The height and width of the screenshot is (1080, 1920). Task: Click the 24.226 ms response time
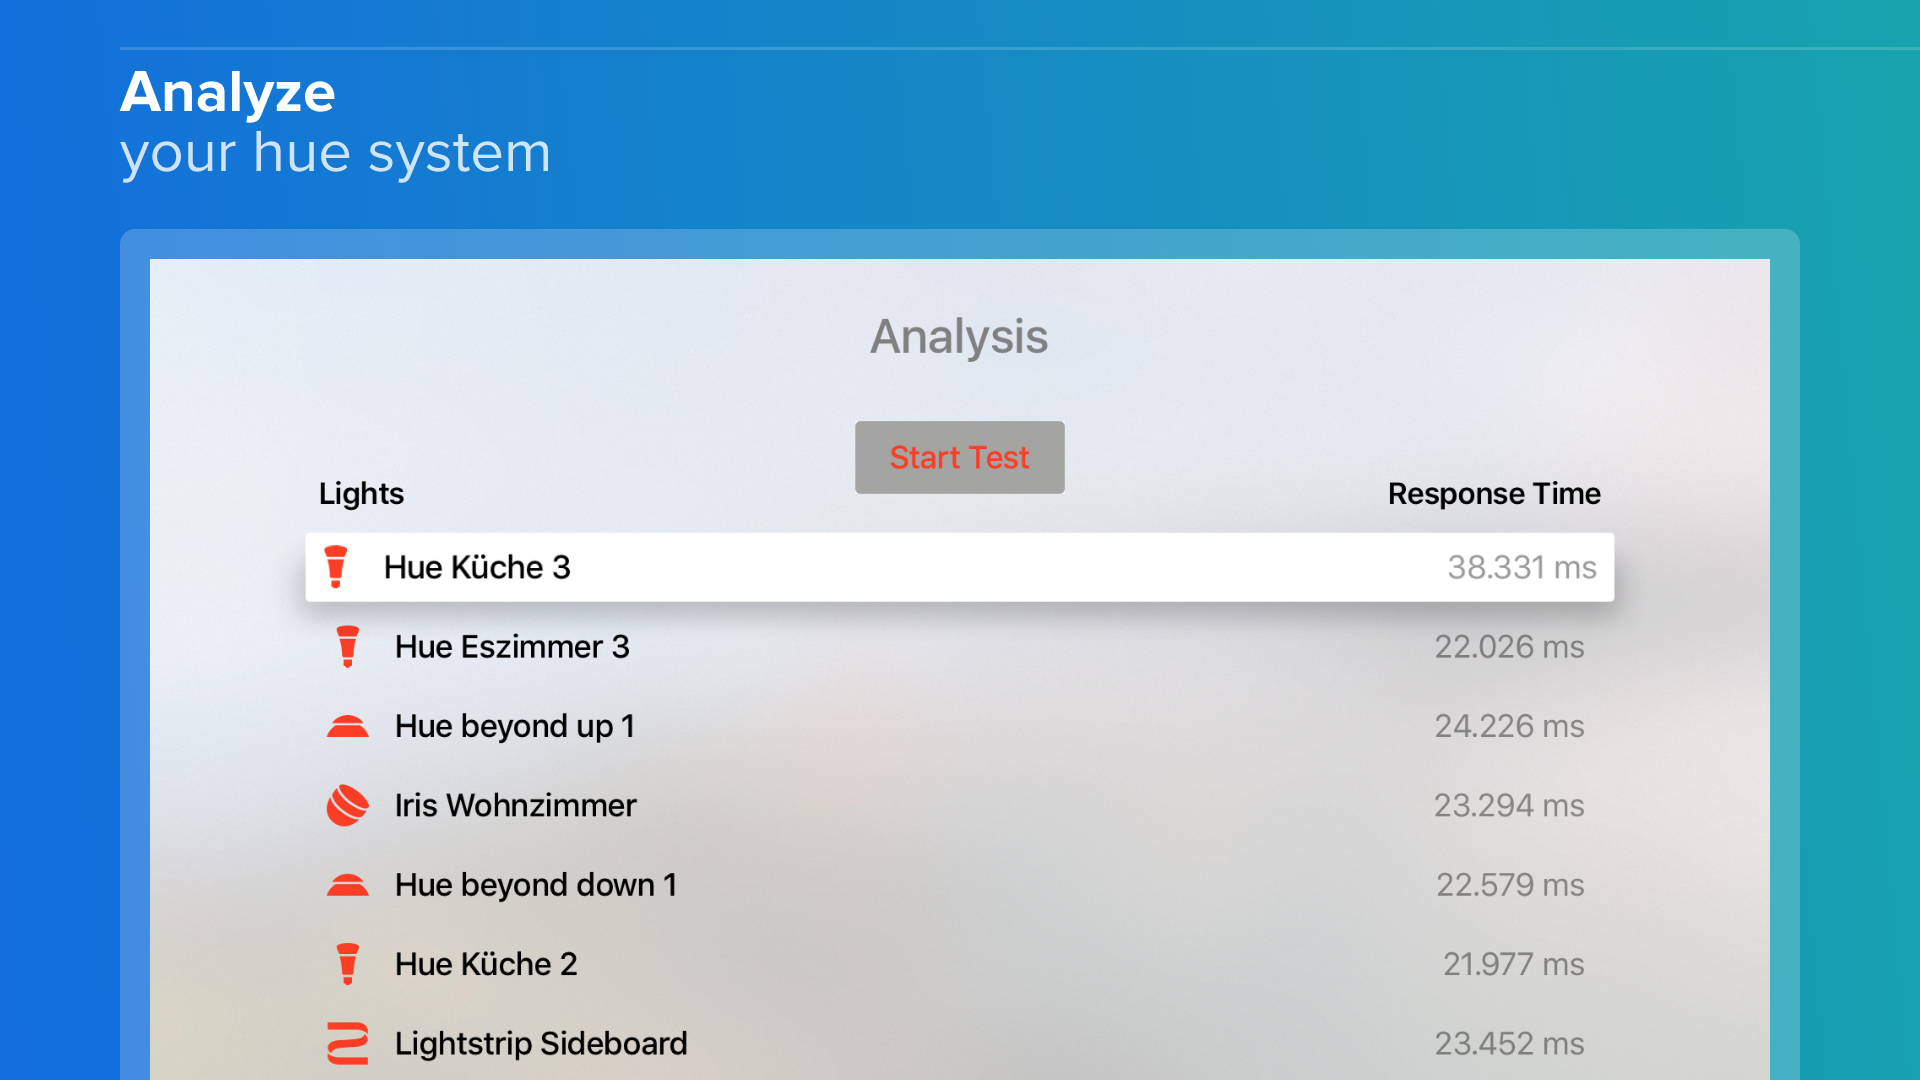1509,726
